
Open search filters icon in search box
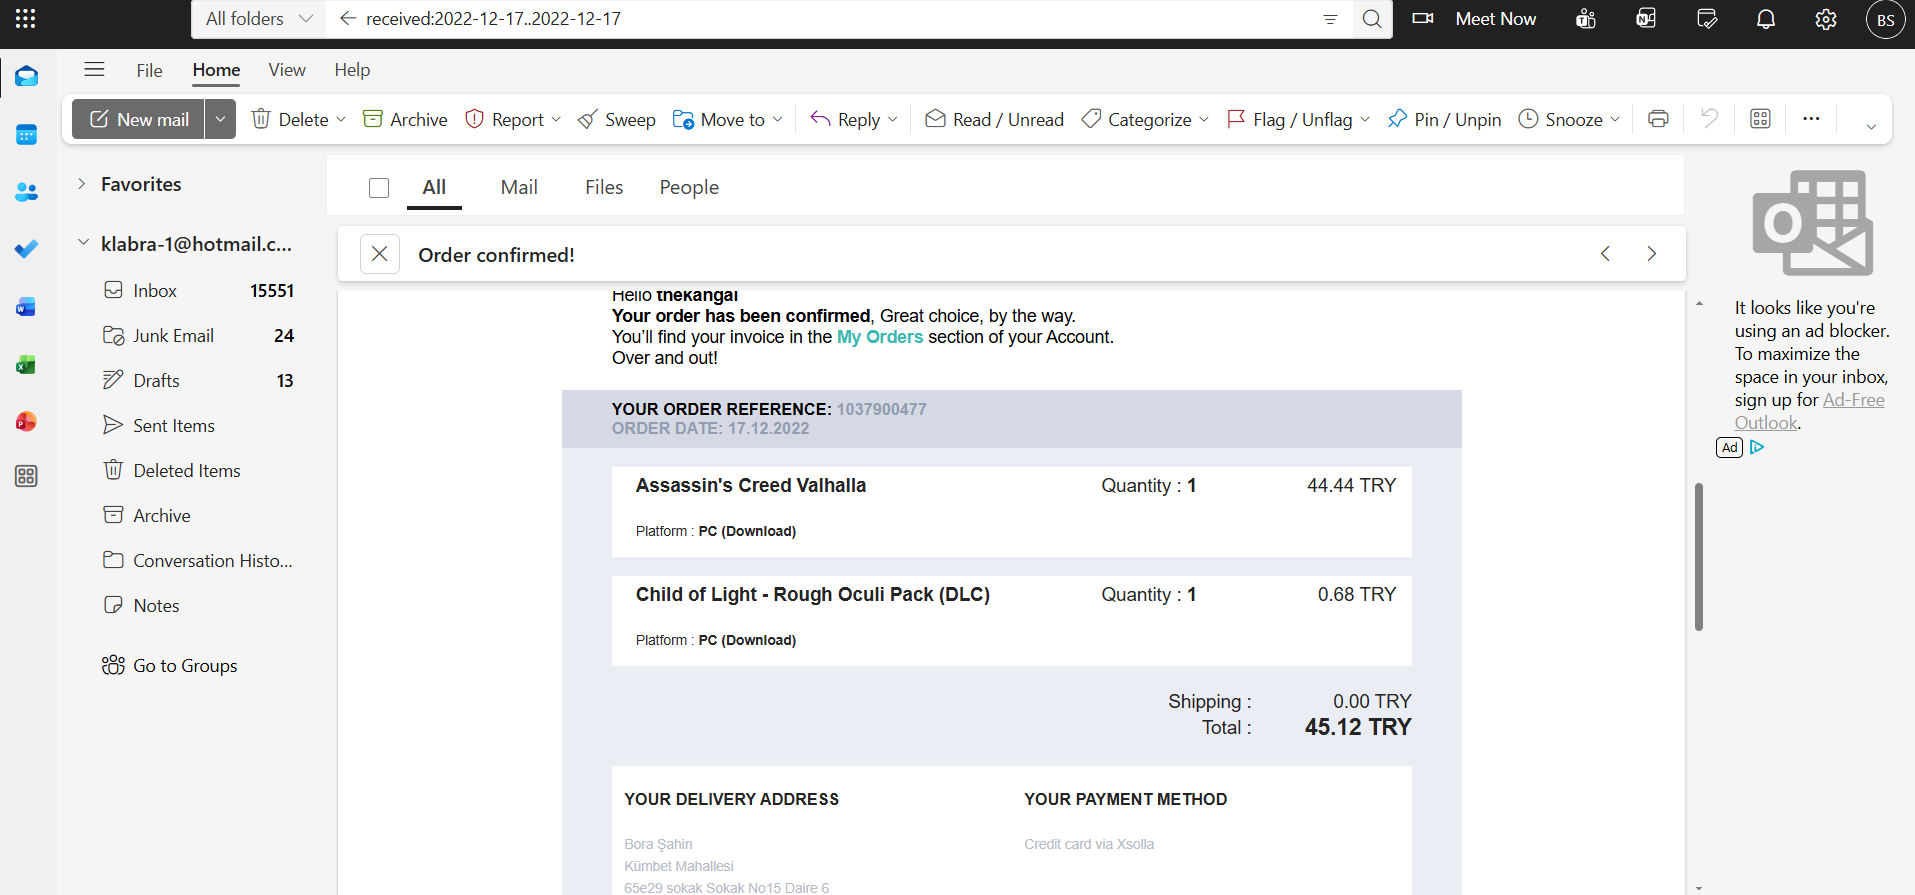tap(1330, 19)
